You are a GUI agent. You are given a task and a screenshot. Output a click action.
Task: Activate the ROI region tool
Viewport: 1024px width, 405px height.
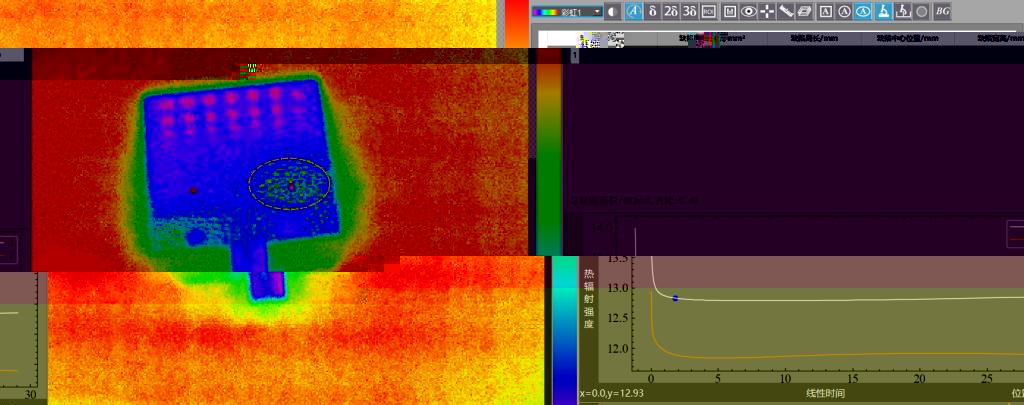tap(708, 11)
